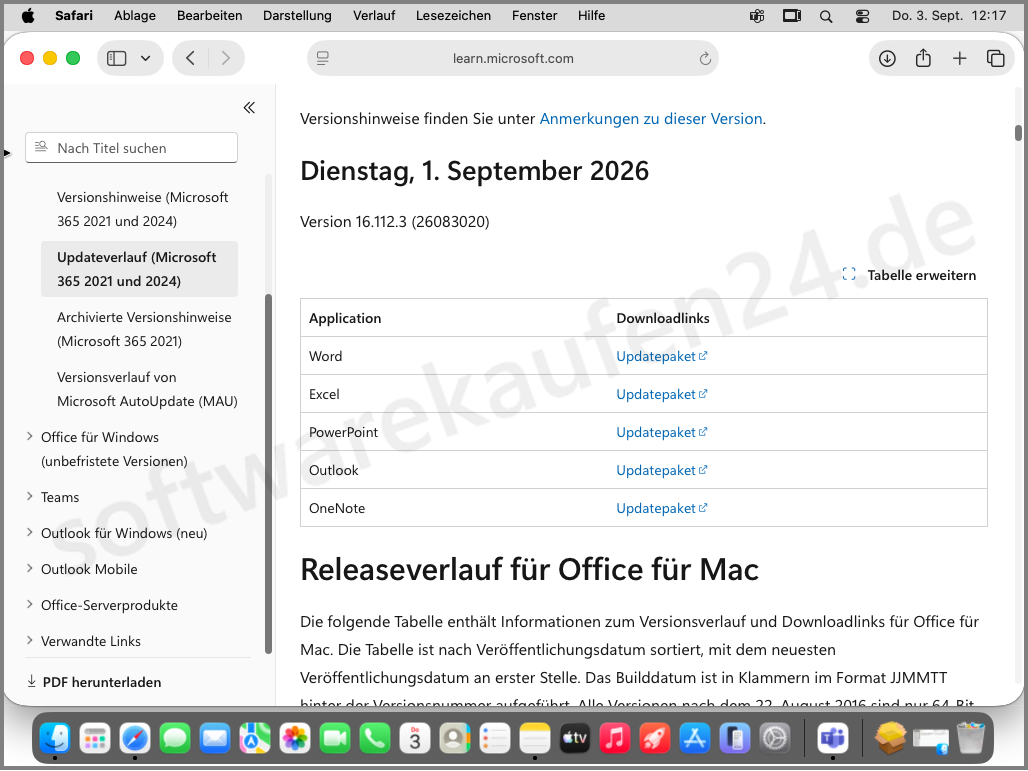Open Messages from the Dock
This screenshot has height=771, width=1028.
tap(175, 739)
